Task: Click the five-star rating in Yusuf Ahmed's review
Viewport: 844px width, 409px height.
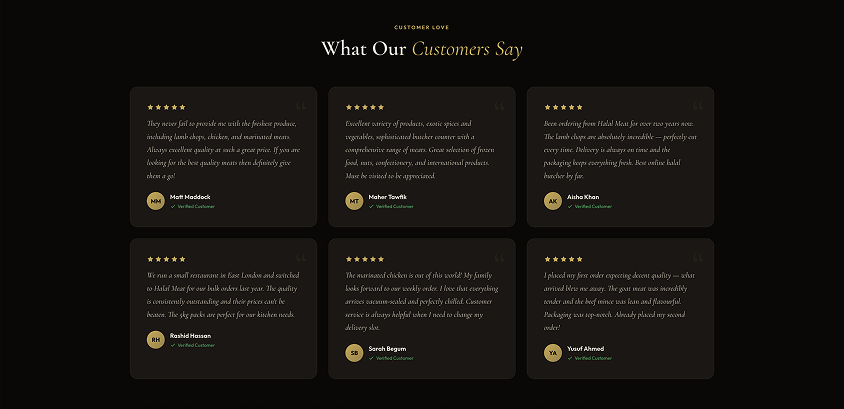Action: 564,259
